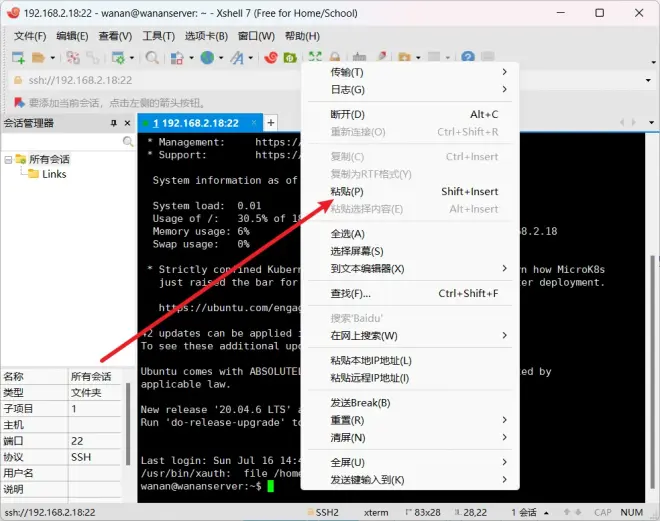Viewport: 660px width, 521px height.
Task: Click the 文件夹 type value cell
Action: pos(95,393)
